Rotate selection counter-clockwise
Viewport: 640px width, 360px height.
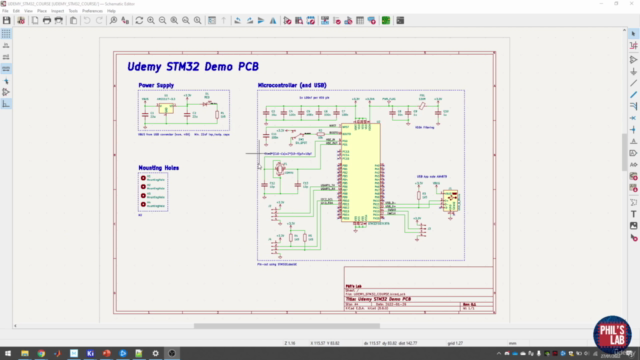pyautogui.click(x=238, y=20)
